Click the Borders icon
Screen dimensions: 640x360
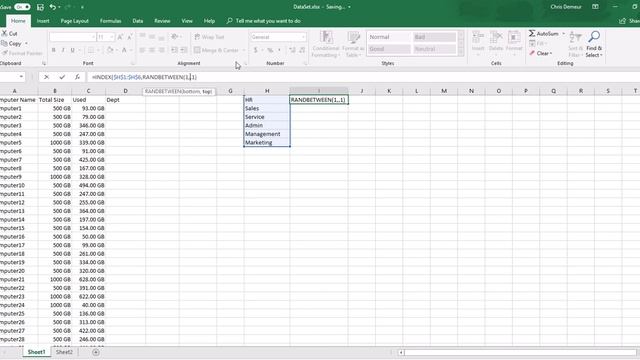[91, 50]
